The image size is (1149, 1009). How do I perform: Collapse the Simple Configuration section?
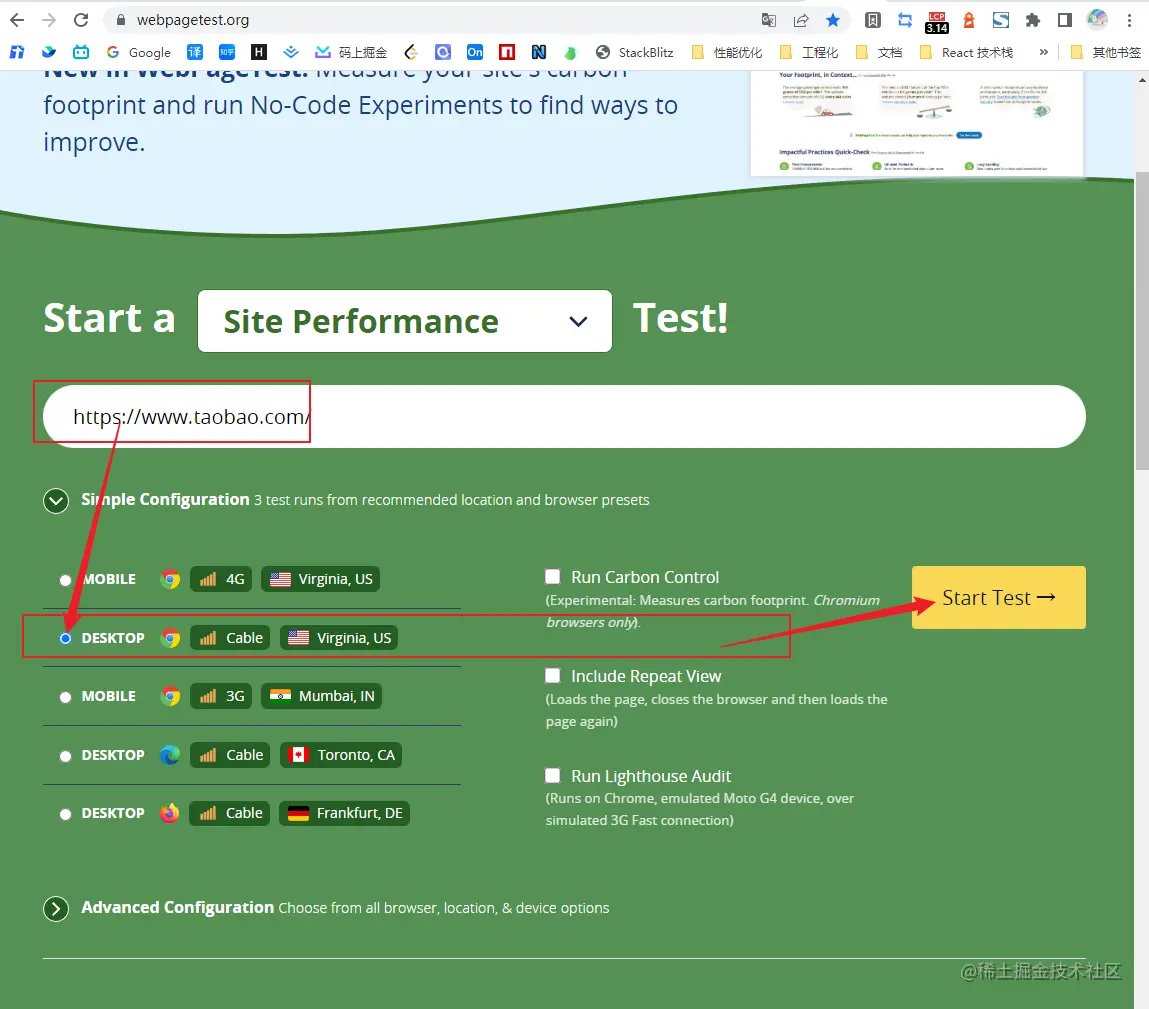click(x=56, y=501)
